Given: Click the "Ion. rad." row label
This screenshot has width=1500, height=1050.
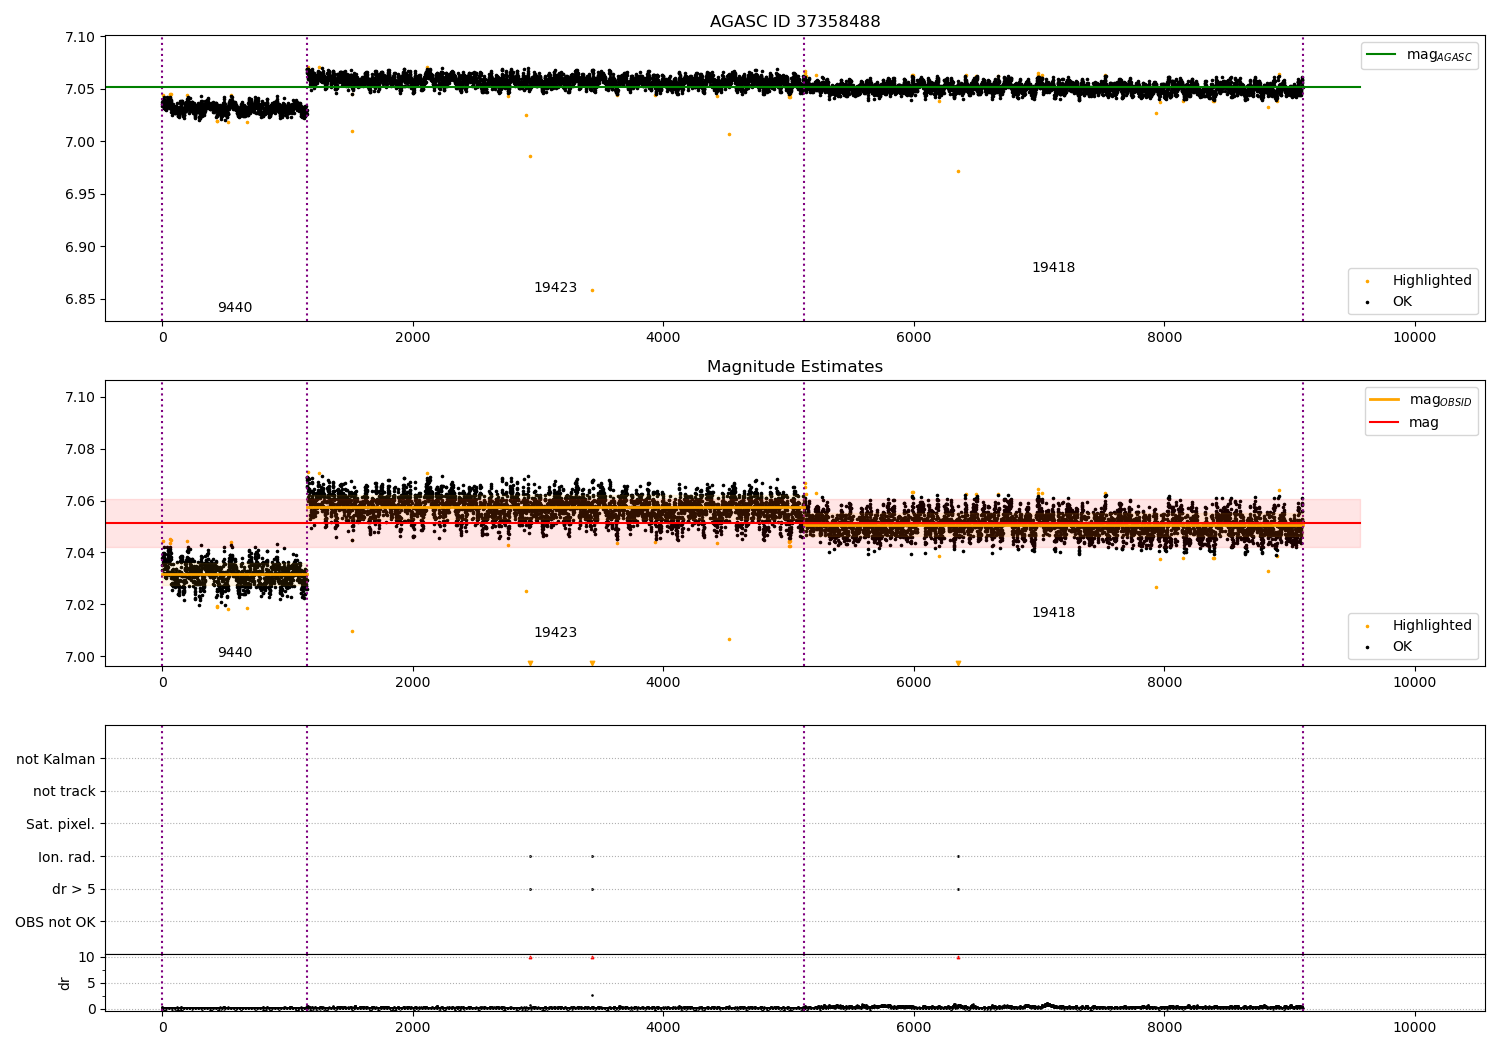Looking at the screenshot, I should (67, 857).
